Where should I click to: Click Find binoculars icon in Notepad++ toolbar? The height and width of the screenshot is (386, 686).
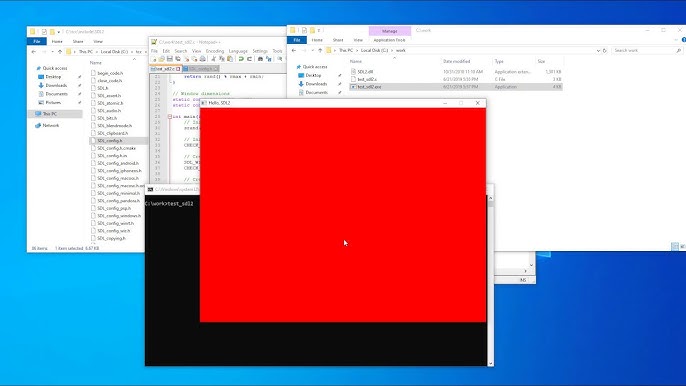[x=260, y=59]
